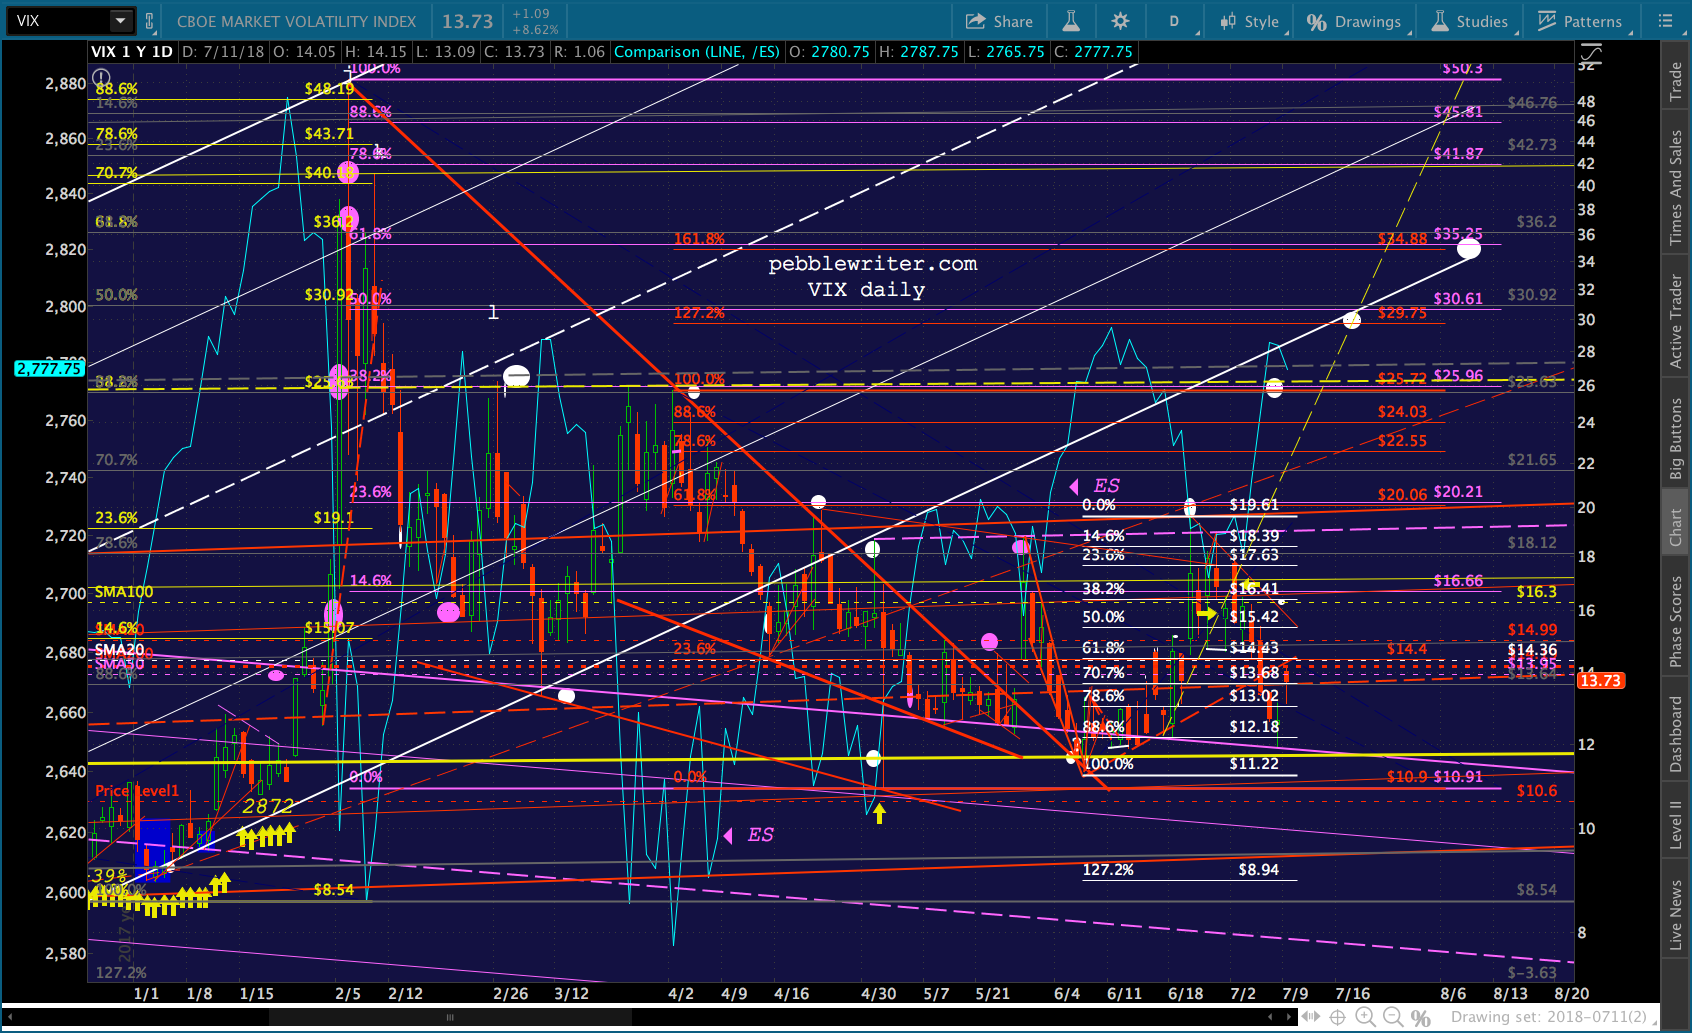Click the SMA100 label

[x=124, y=592]
